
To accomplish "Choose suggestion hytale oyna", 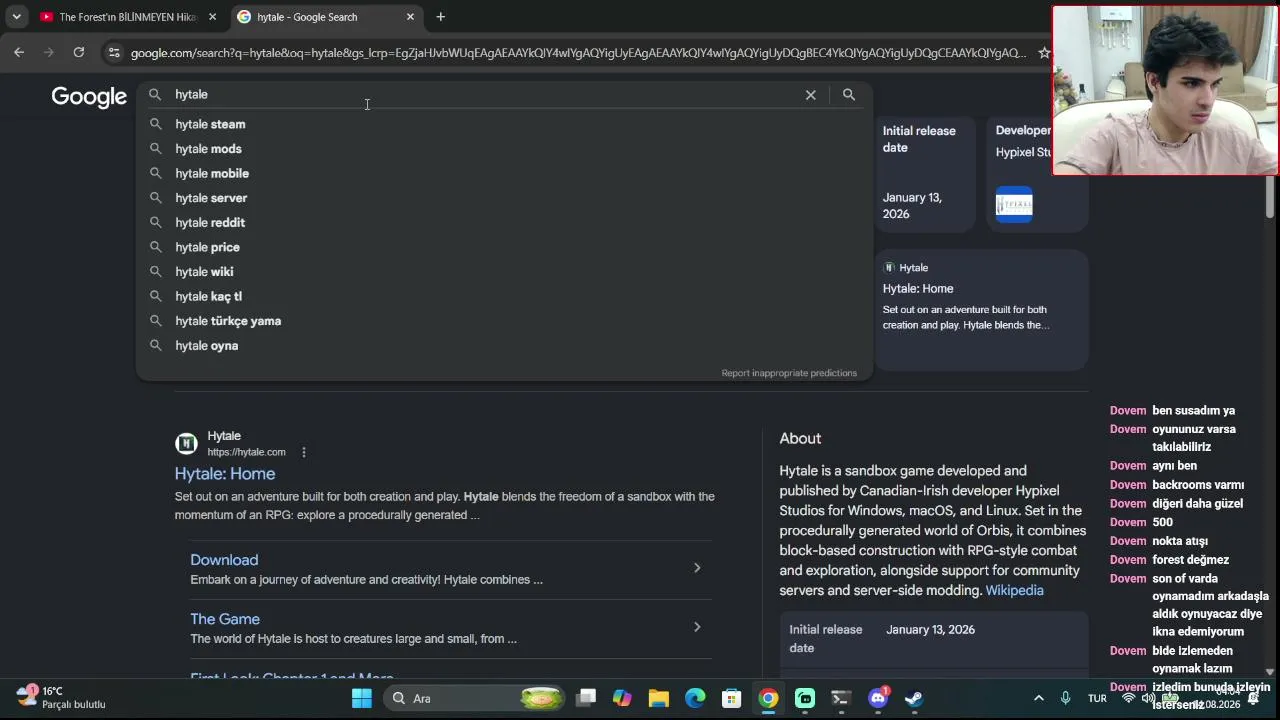I will (x=504, y=346).
